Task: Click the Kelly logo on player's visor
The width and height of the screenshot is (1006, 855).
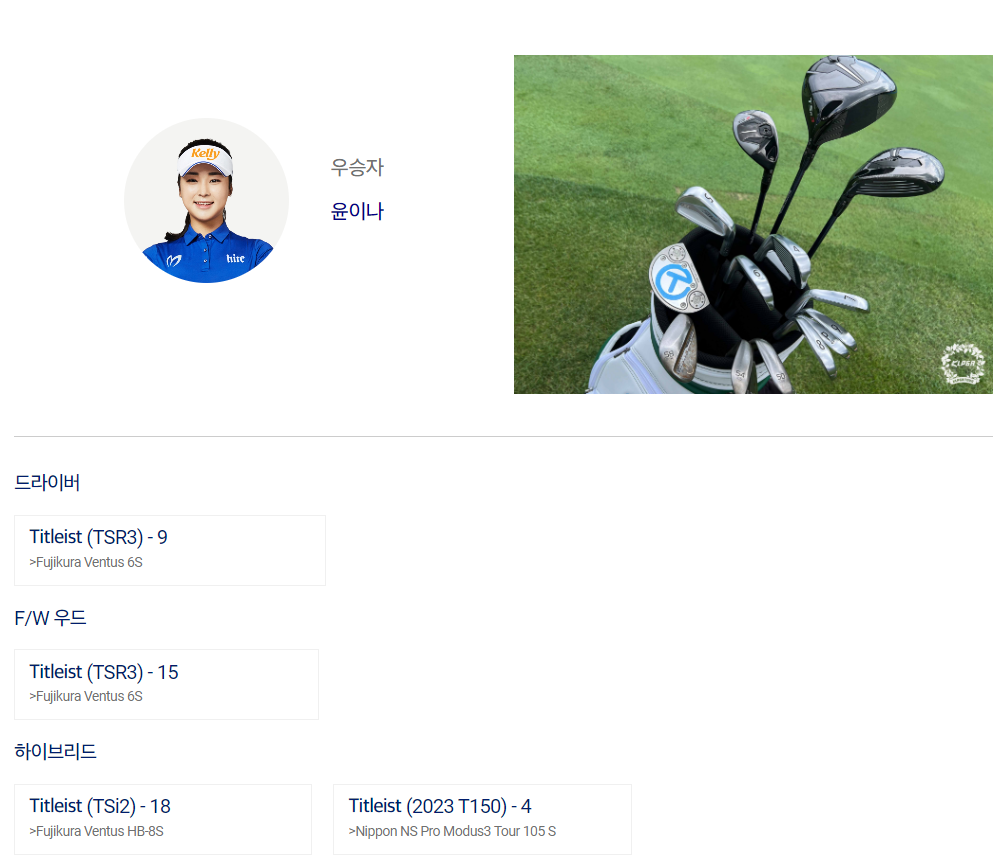Action: click(x=205, y=153)
